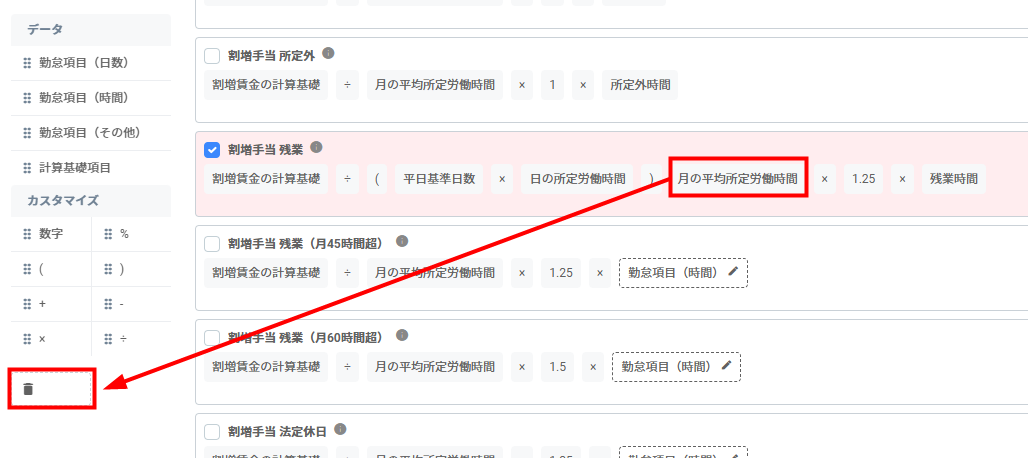Click 割増手当 残業(月45時間超) title text
This screenshot has height=458, width=1028.
[309, 244]
